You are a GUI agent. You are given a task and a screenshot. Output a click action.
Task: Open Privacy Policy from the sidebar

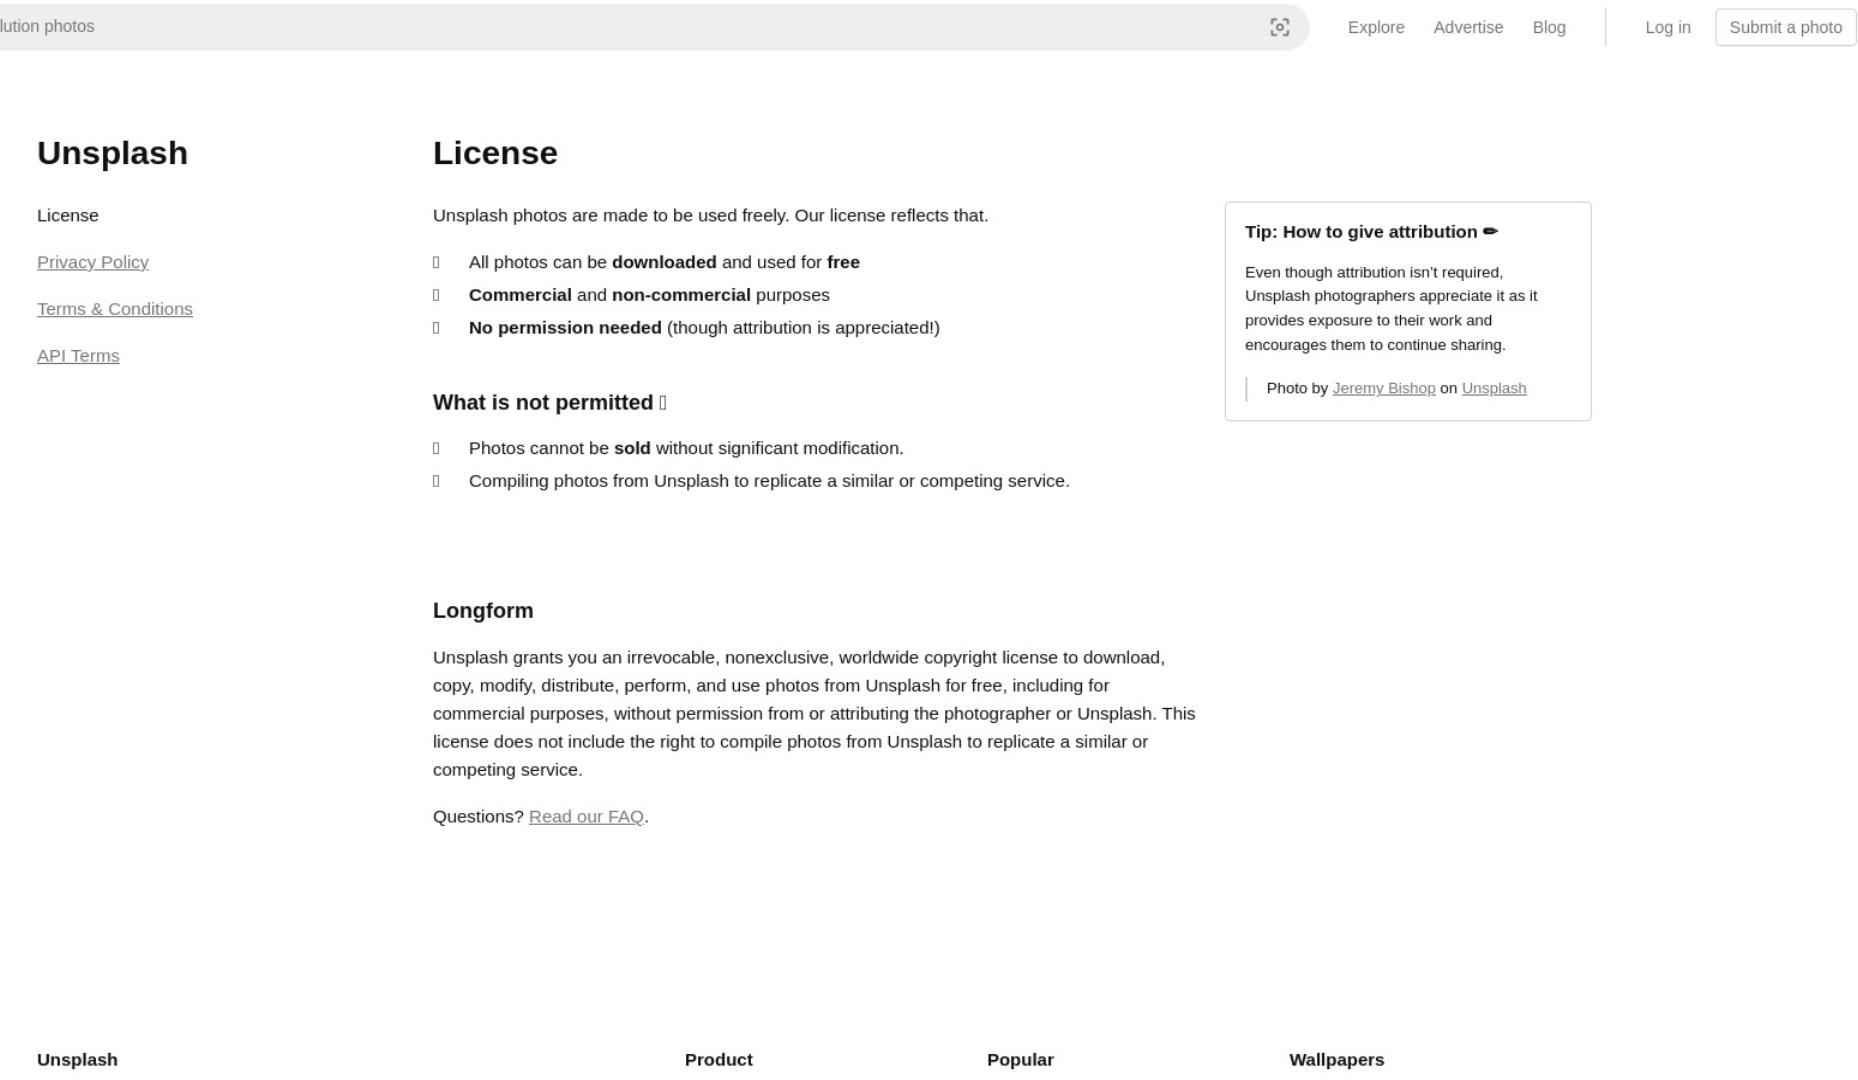point(93,262)
